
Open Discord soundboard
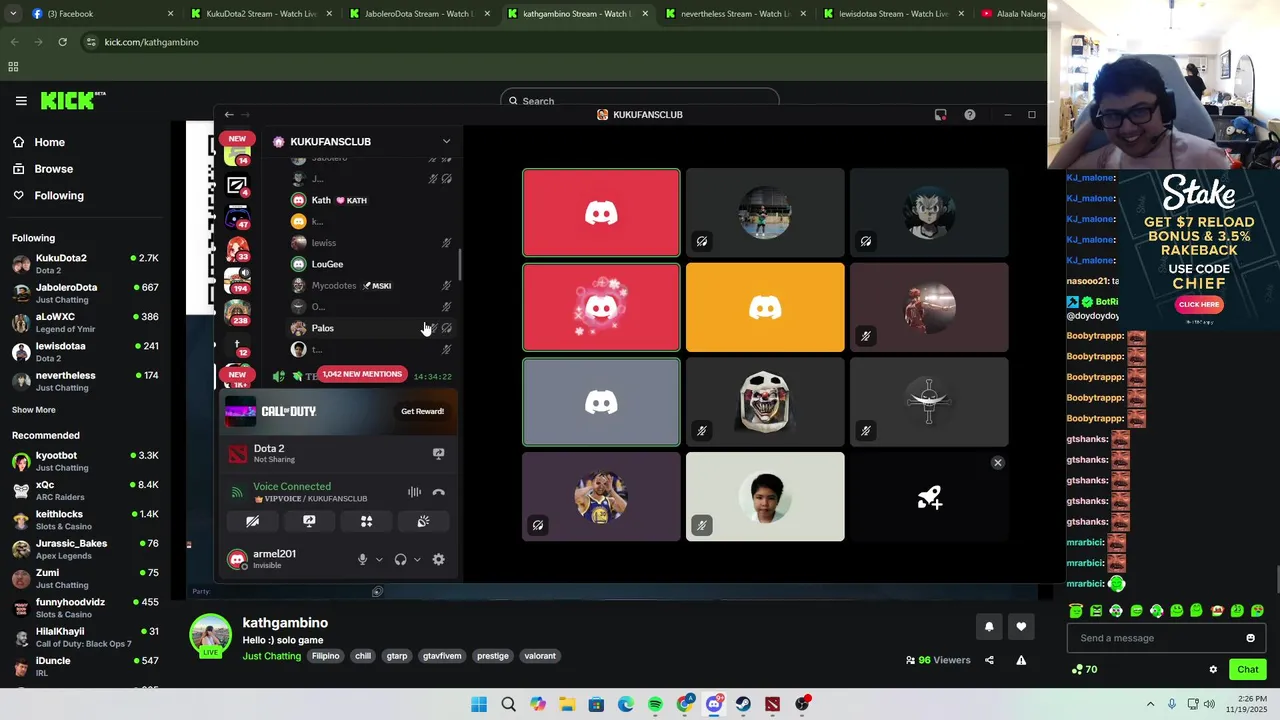tap(423, 521)
